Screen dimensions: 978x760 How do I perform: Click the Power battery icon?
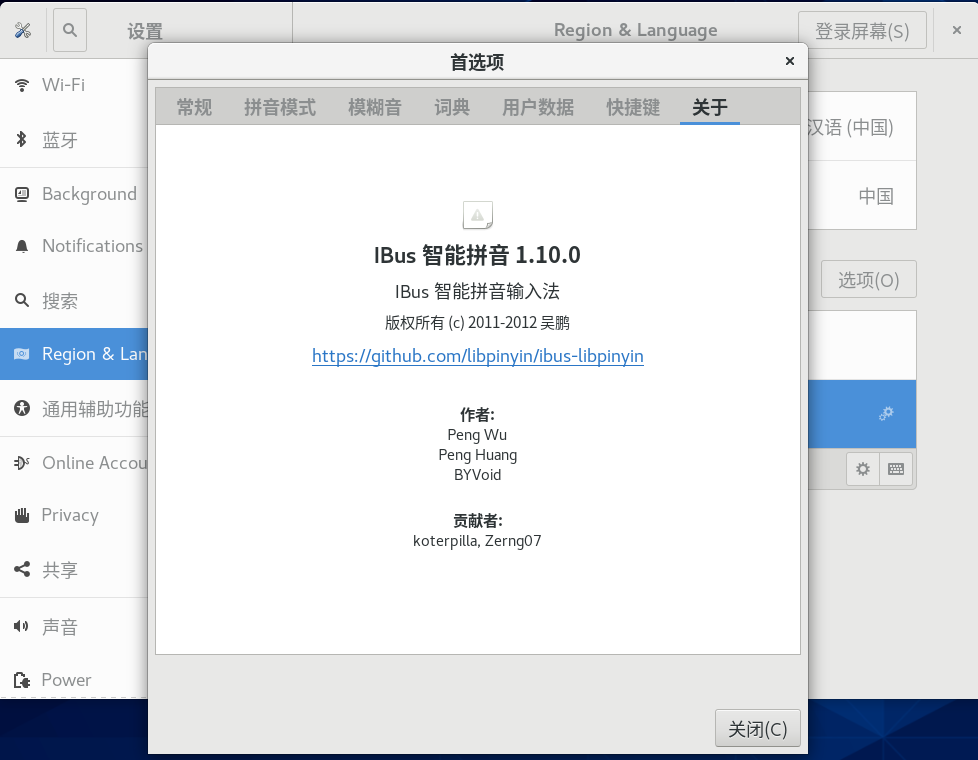pyautogui.click(x=22, y=680)
